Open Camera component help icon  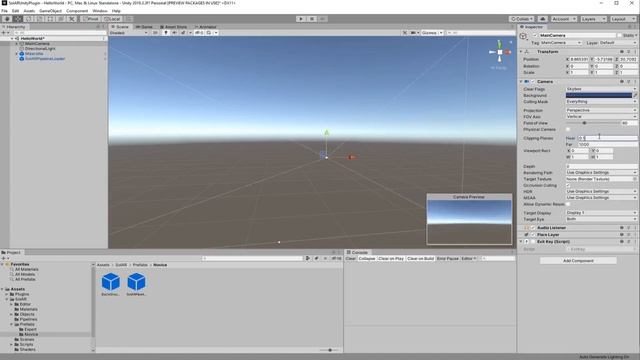622,82
